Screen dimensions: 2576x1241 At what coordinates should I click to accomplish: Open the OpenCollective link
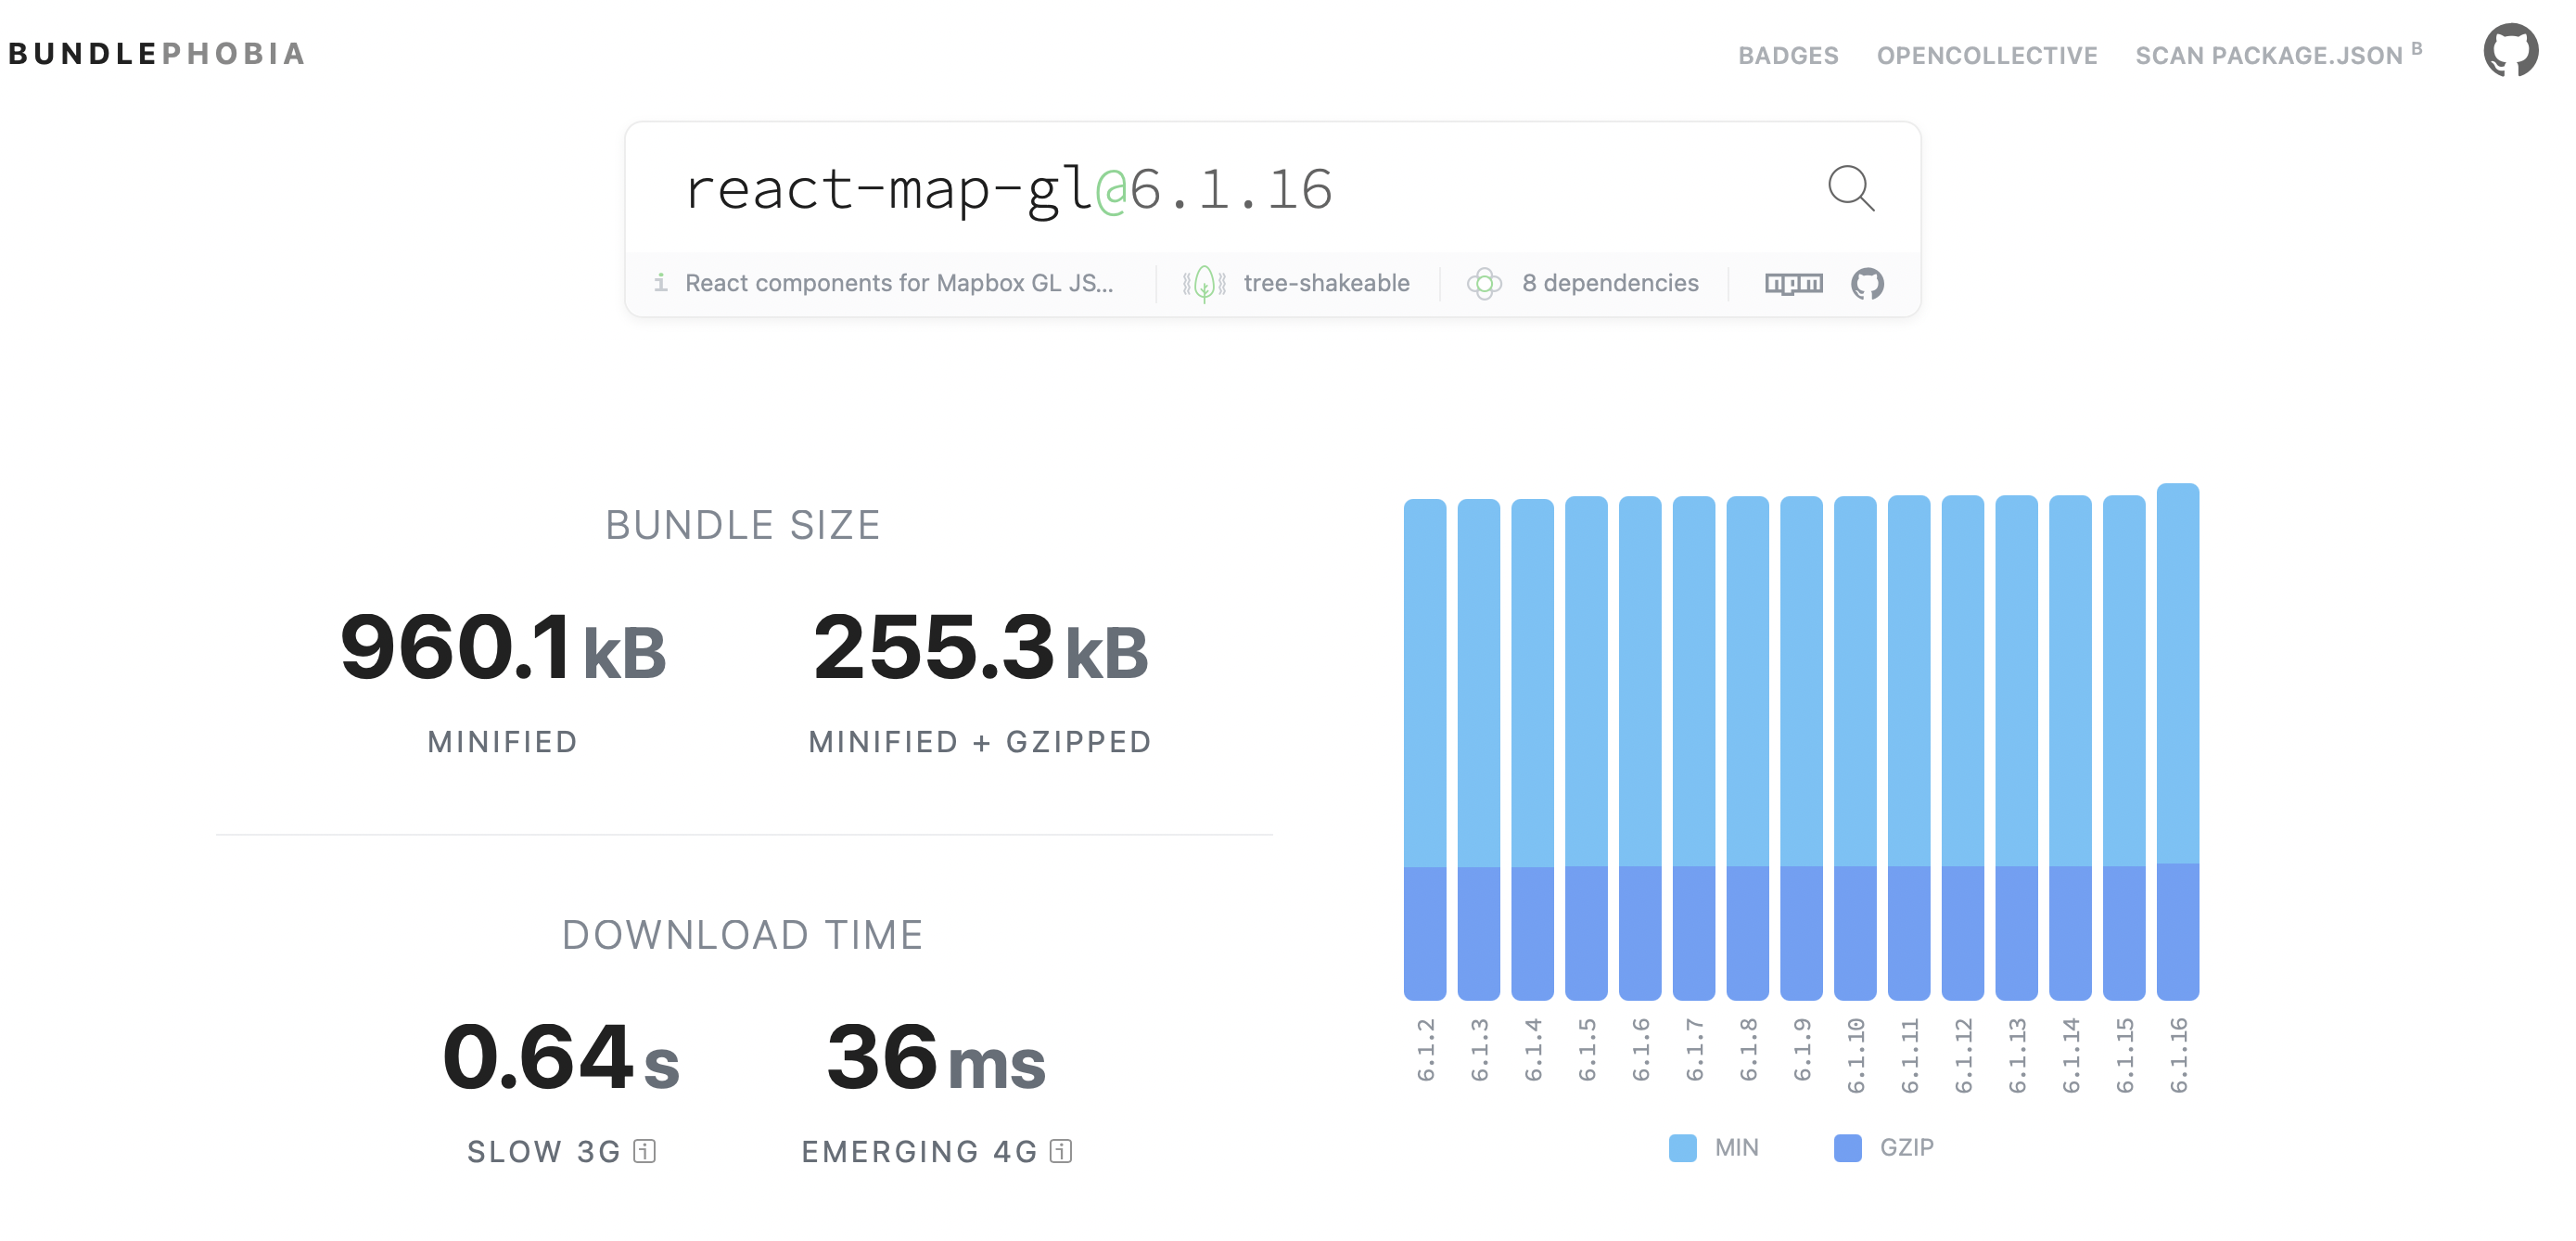pos(1987,56)
